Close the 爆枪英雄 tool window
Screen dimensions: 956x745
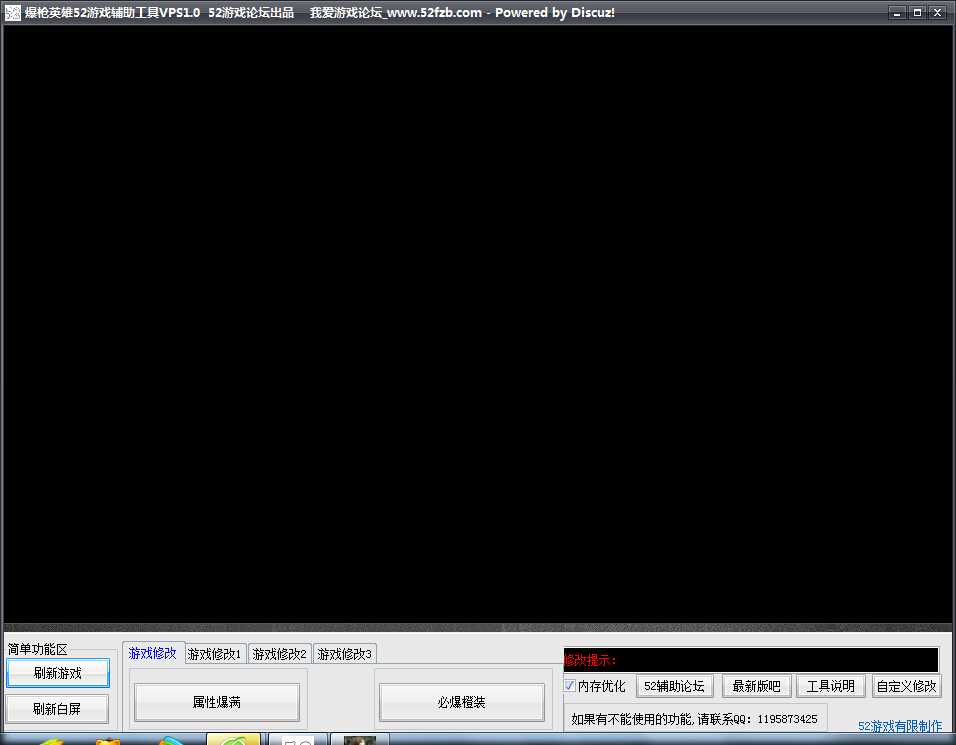coord(938,12)
